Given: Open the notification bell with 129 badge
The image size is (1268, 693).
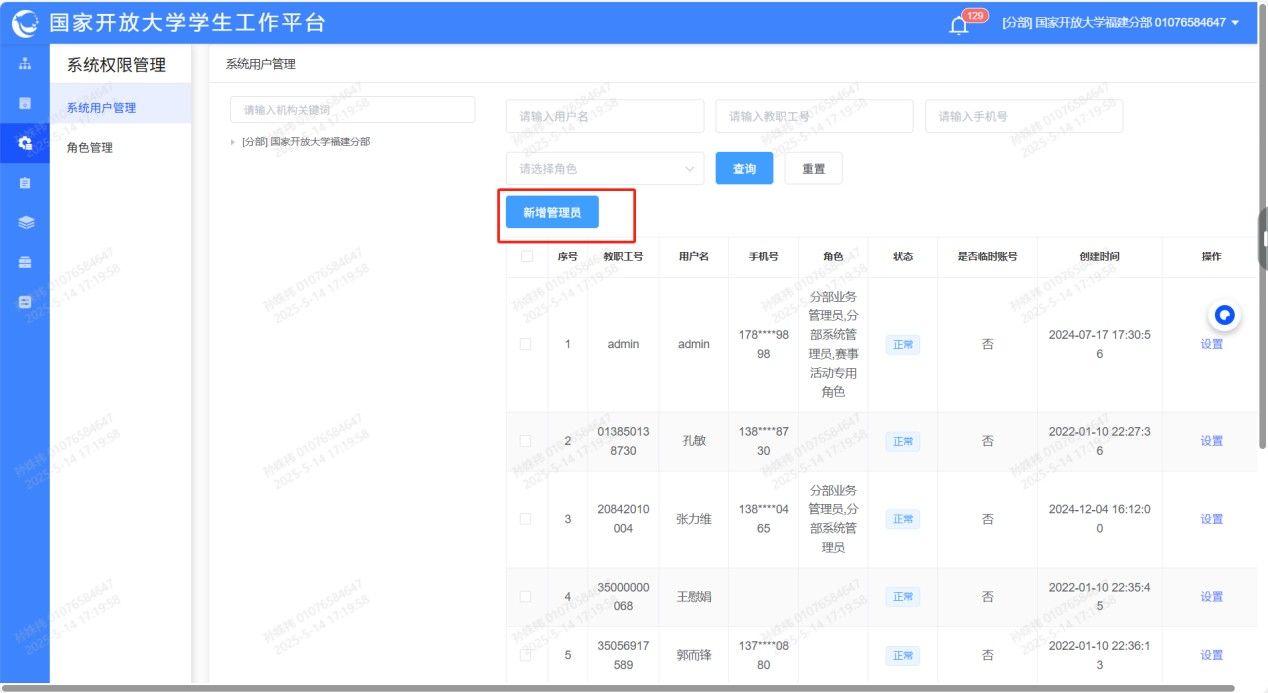Looking at the screenshot, I should pyautogui.click(x=959, y=24).
